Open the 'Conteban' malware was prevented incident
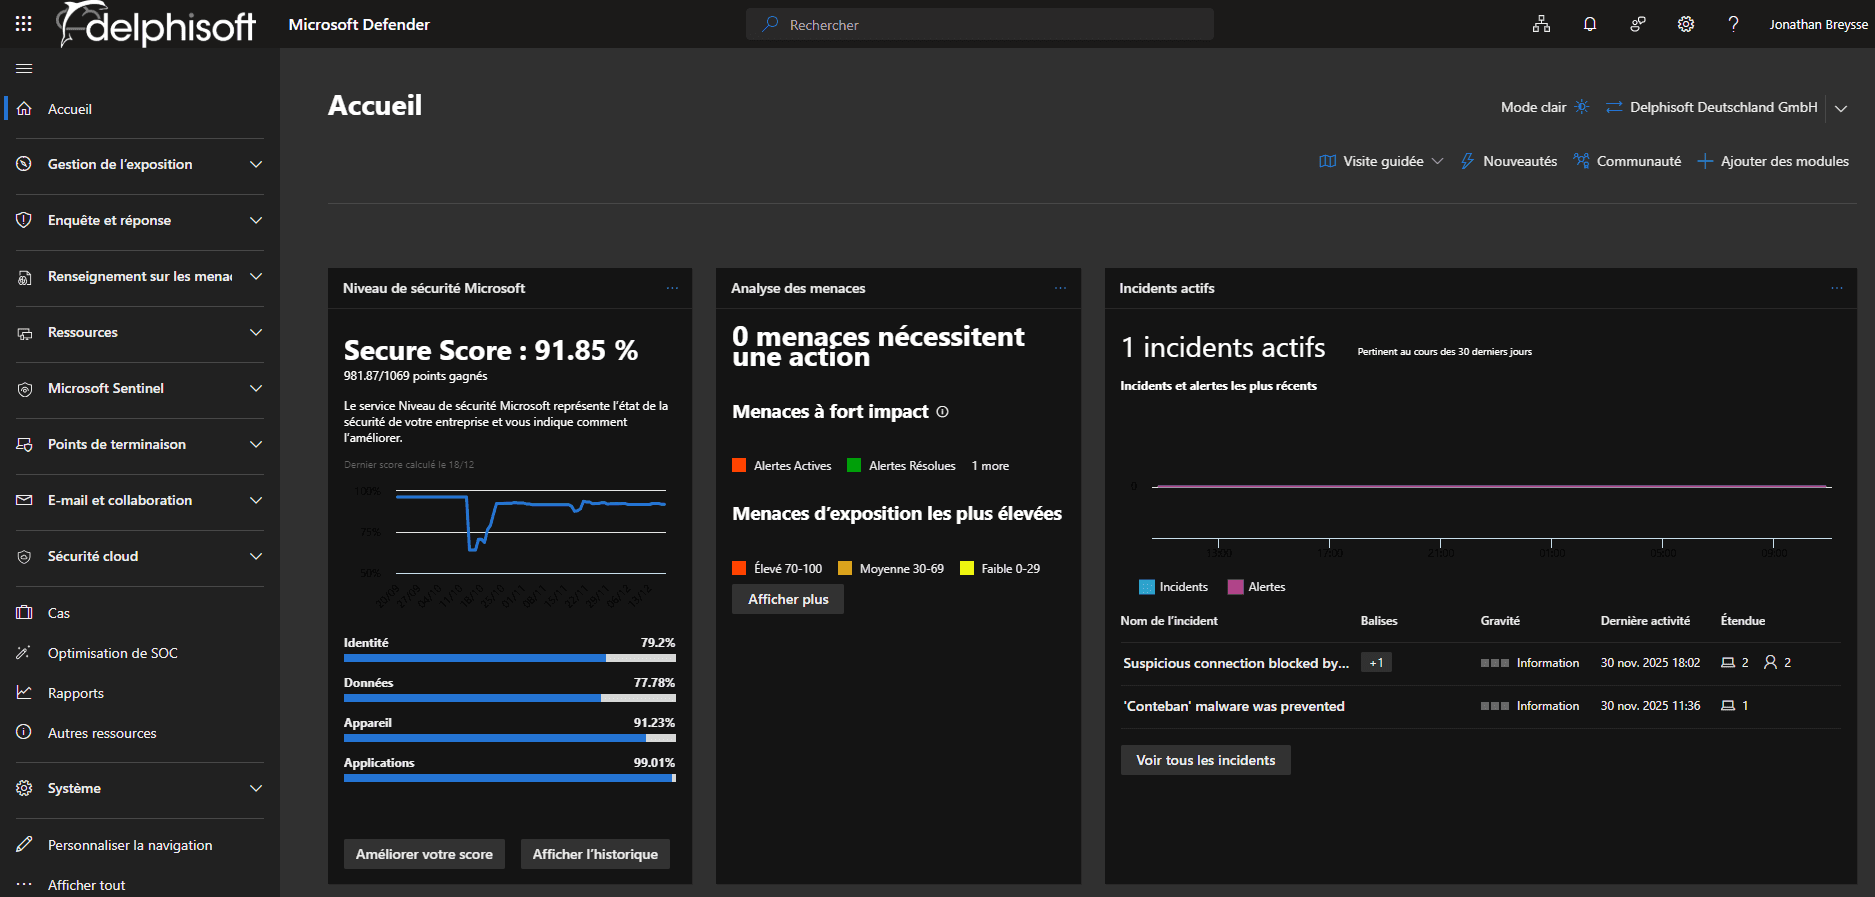 (1233, 706)
